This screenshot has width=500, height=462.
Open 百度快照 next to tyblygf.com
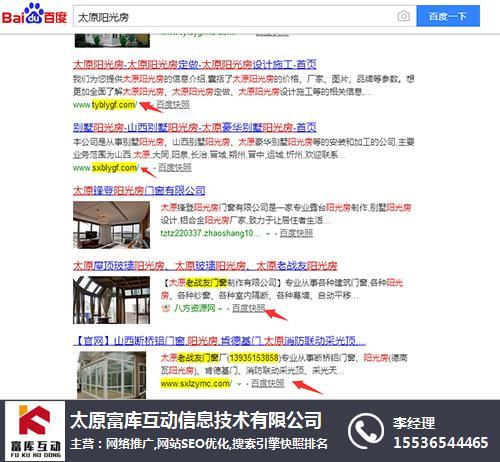coord(173,105)
